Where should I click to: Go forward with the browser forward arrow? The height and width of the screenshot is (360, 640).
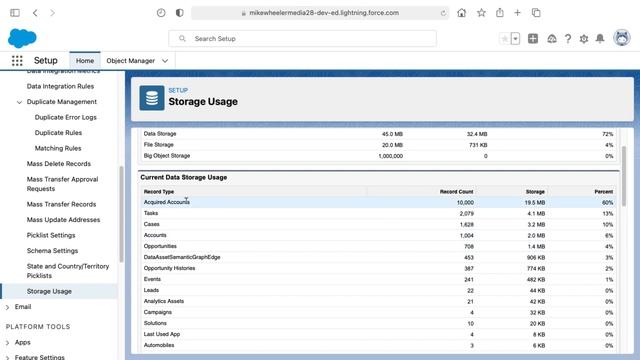tap(52, 13)
